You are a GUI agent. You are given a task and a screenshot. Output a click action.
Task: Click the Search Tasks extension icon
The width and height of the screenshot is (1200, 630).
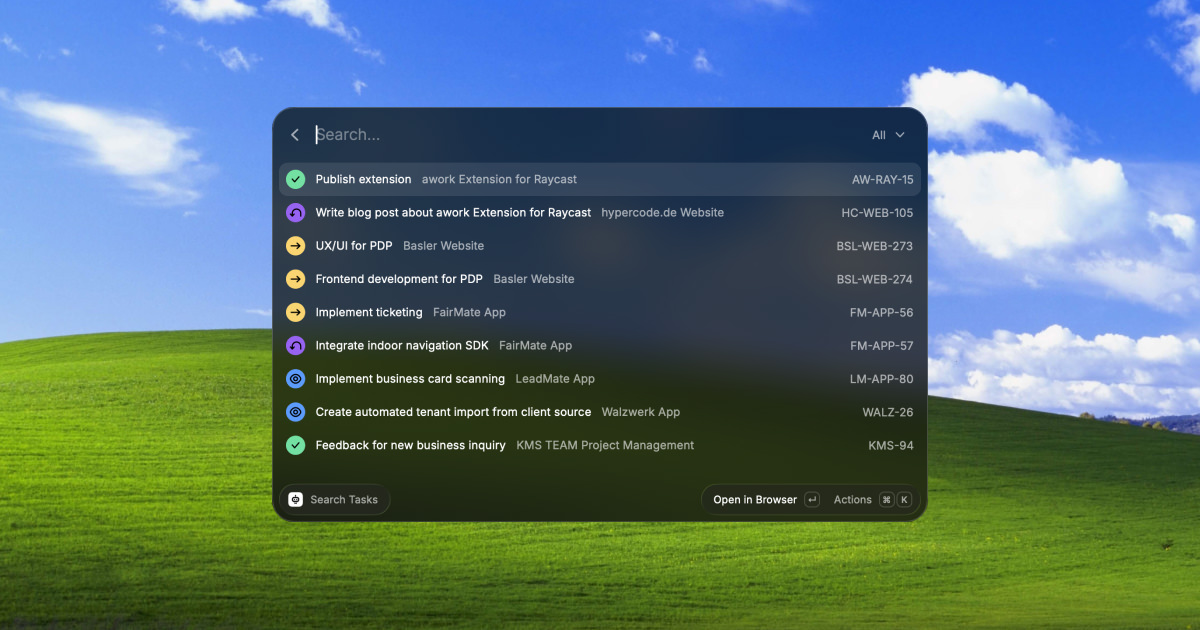(296, 499)
